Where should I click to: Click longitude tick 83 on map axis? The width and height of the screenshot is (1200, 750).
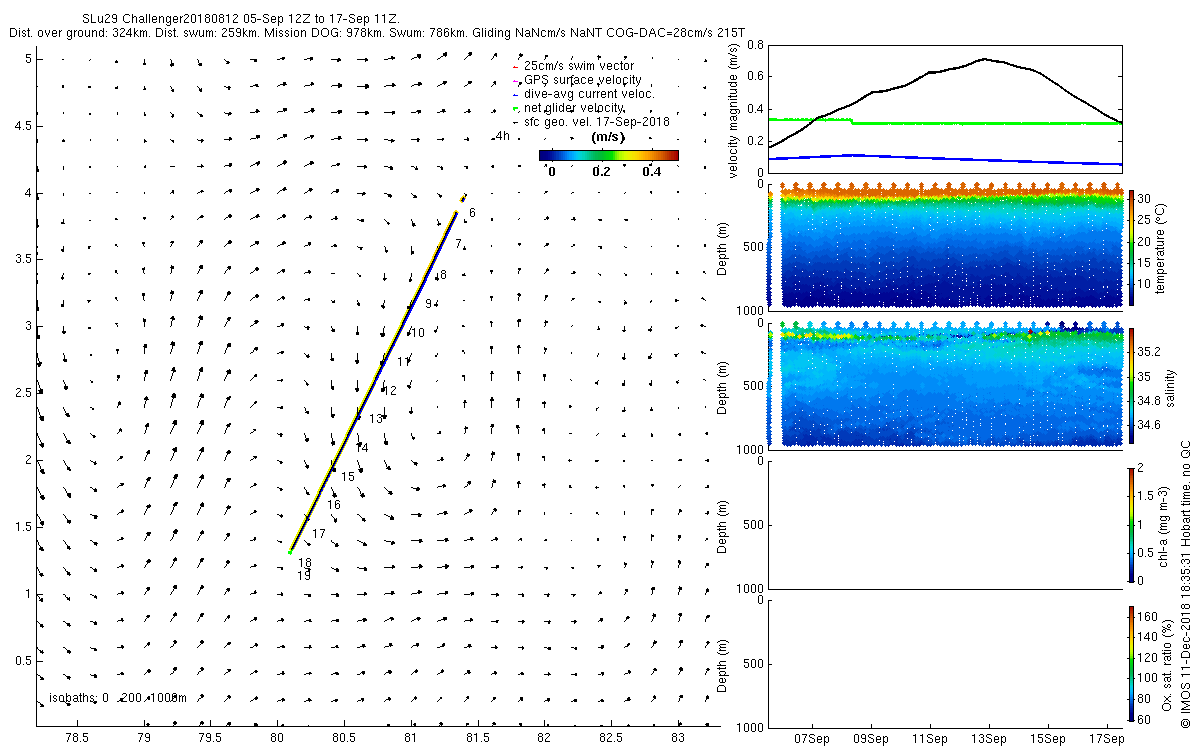678,739
